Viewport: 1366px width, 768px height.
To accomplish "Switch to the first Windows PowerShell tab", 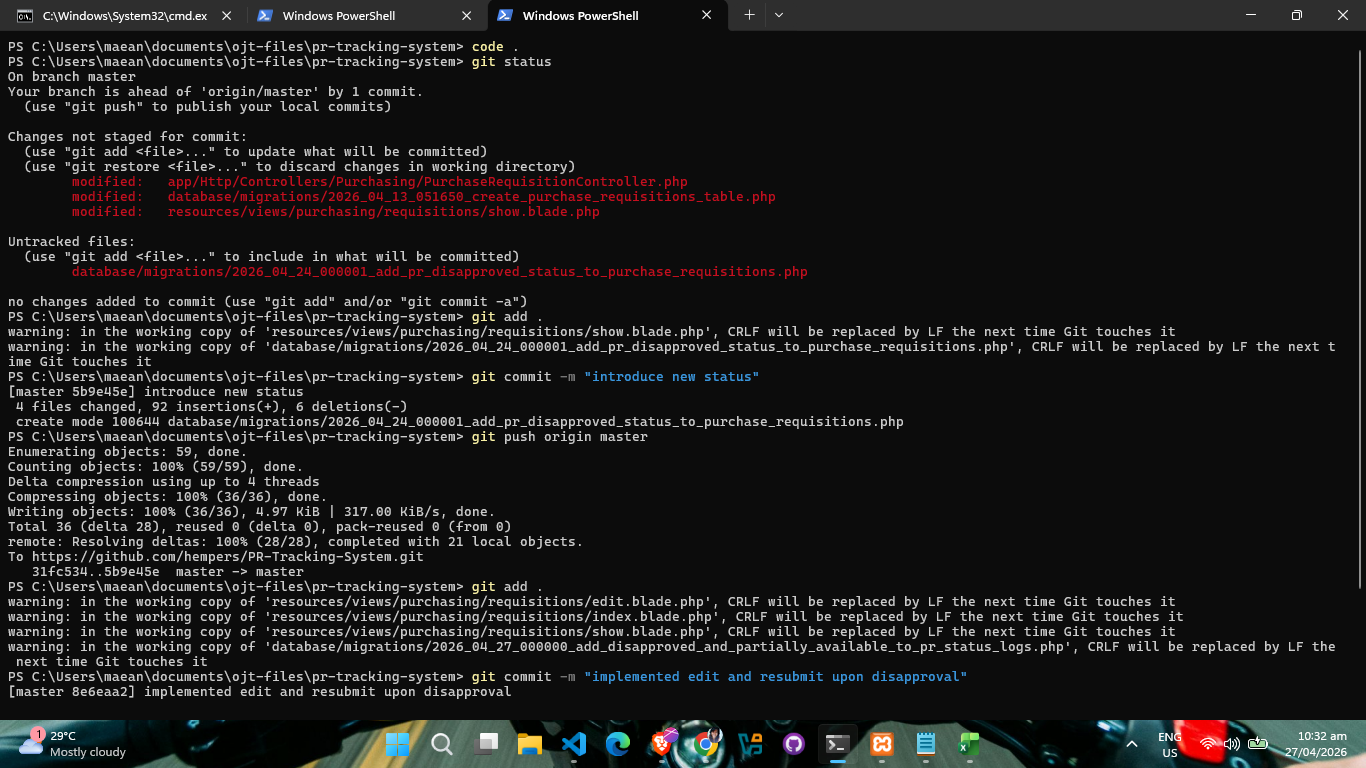I will click(x=365, y=16).
